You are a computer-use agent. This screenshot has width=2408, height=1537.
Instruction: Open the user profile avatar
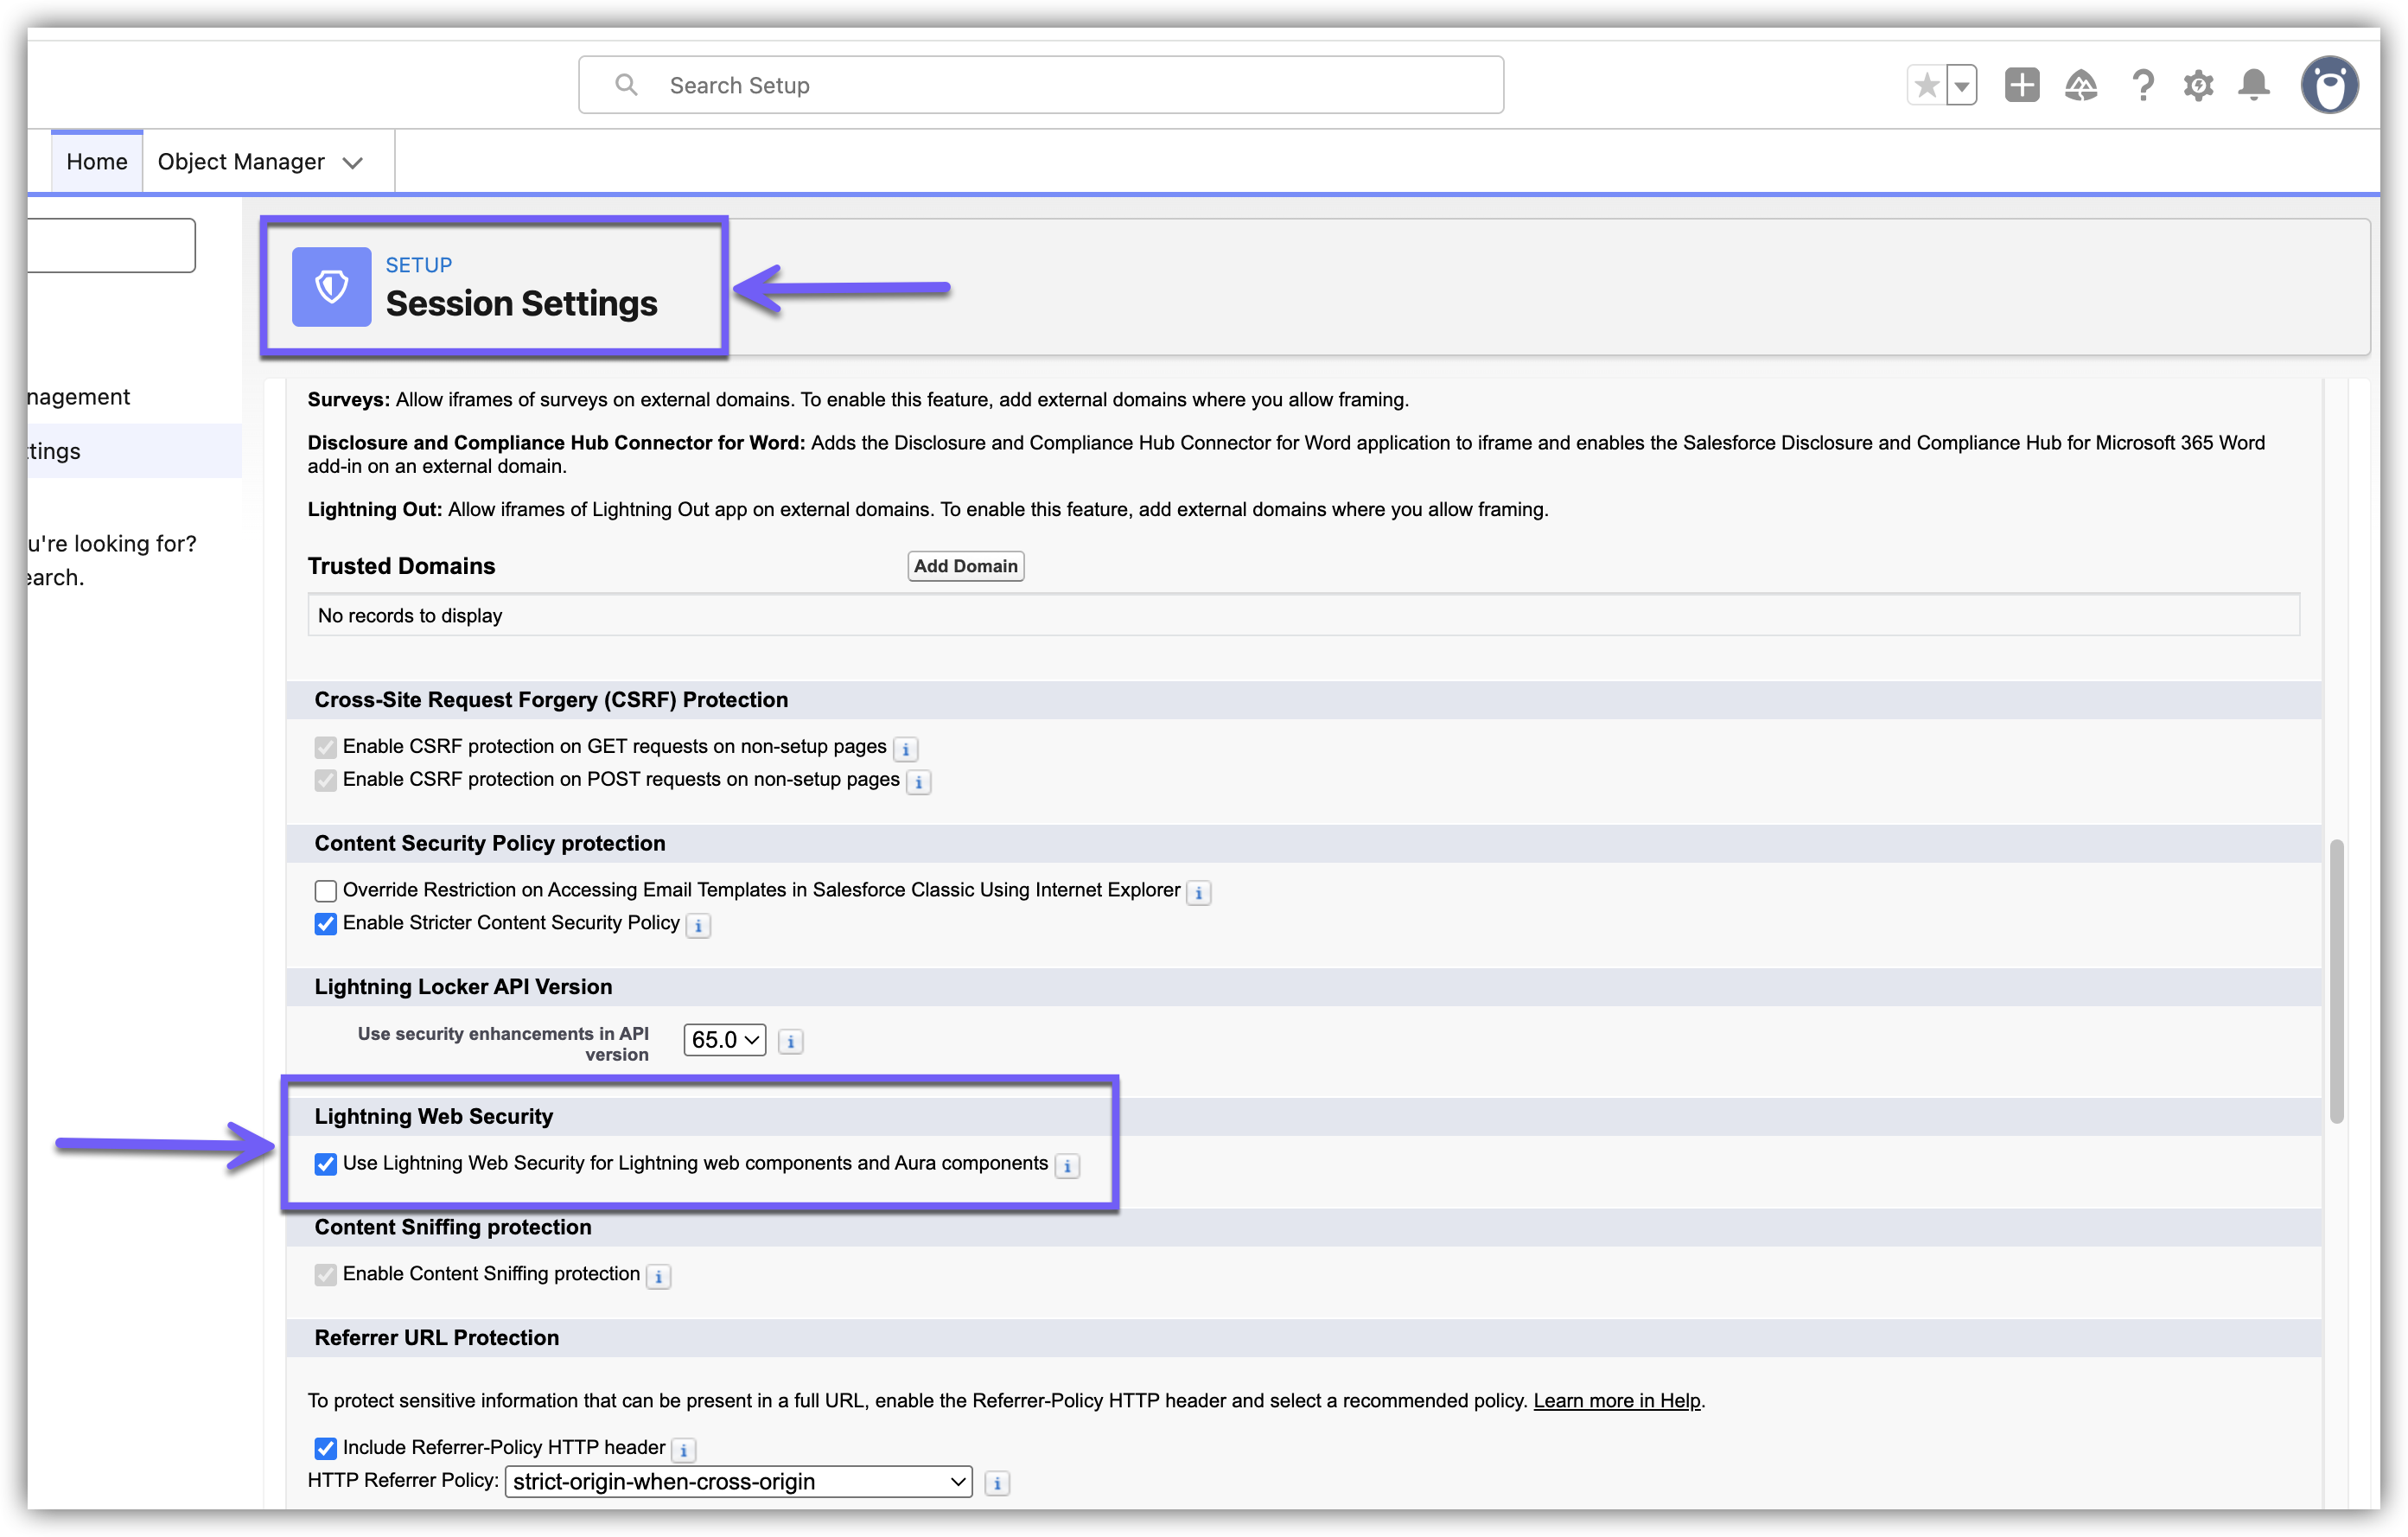click(x=2329, y=85)
